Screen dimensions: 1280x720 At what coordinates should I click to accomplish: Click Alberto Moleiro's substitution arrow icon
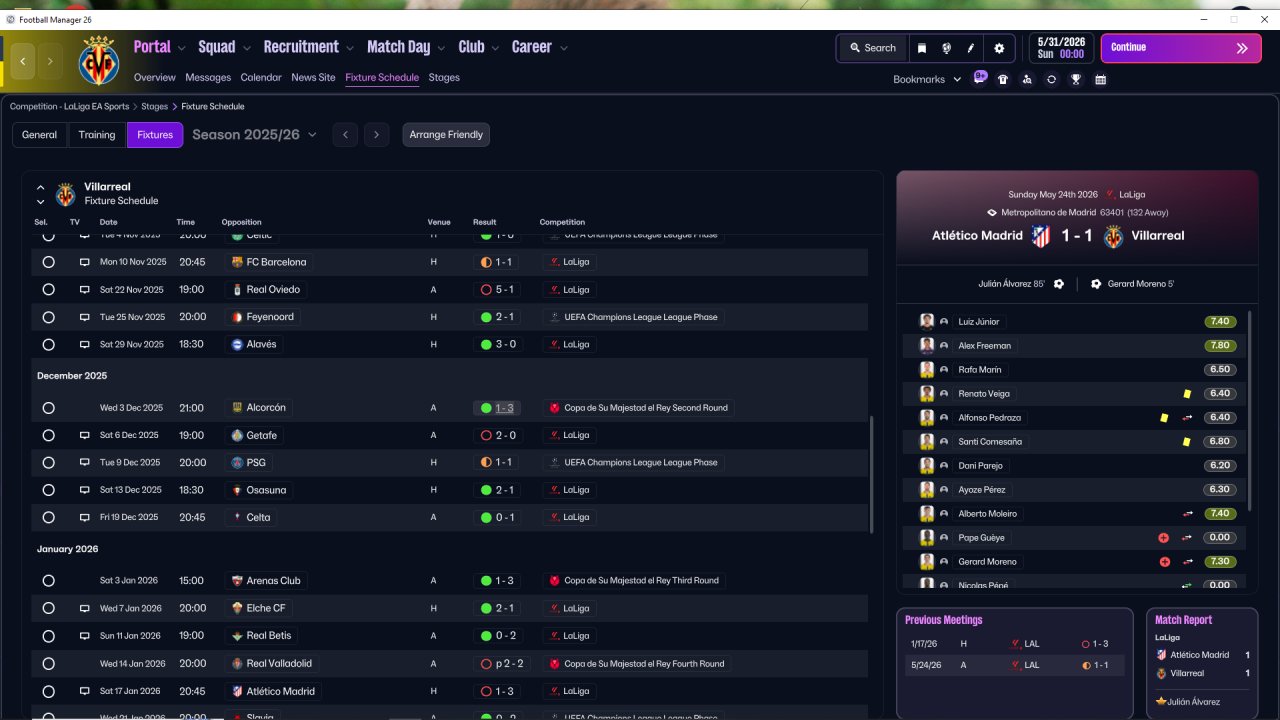pos(1187,514)
